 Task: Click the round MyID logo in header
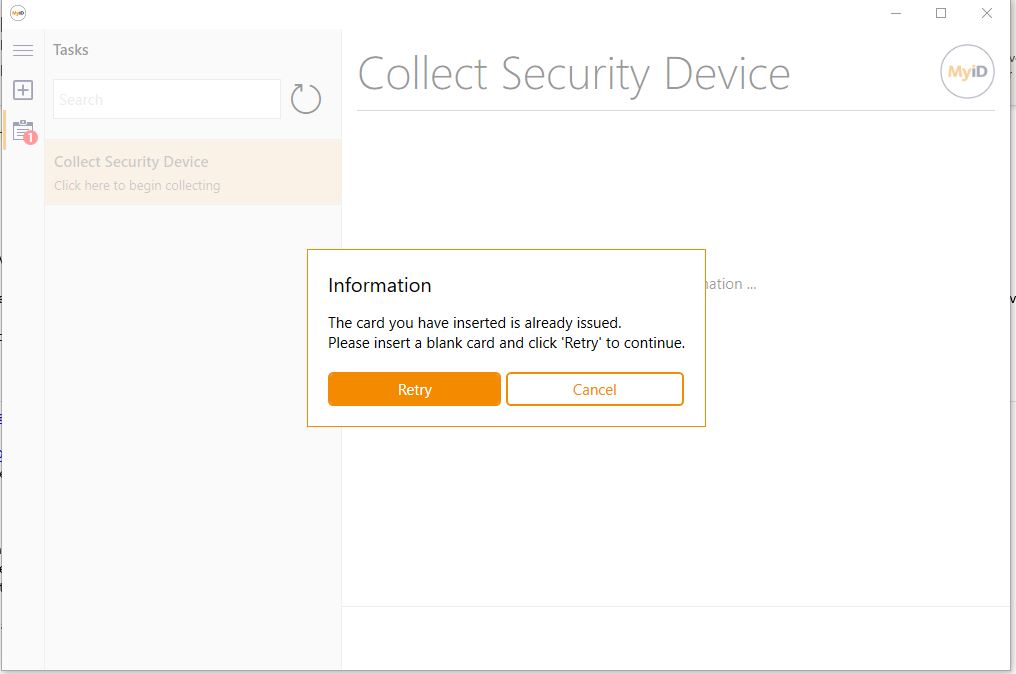967,71
